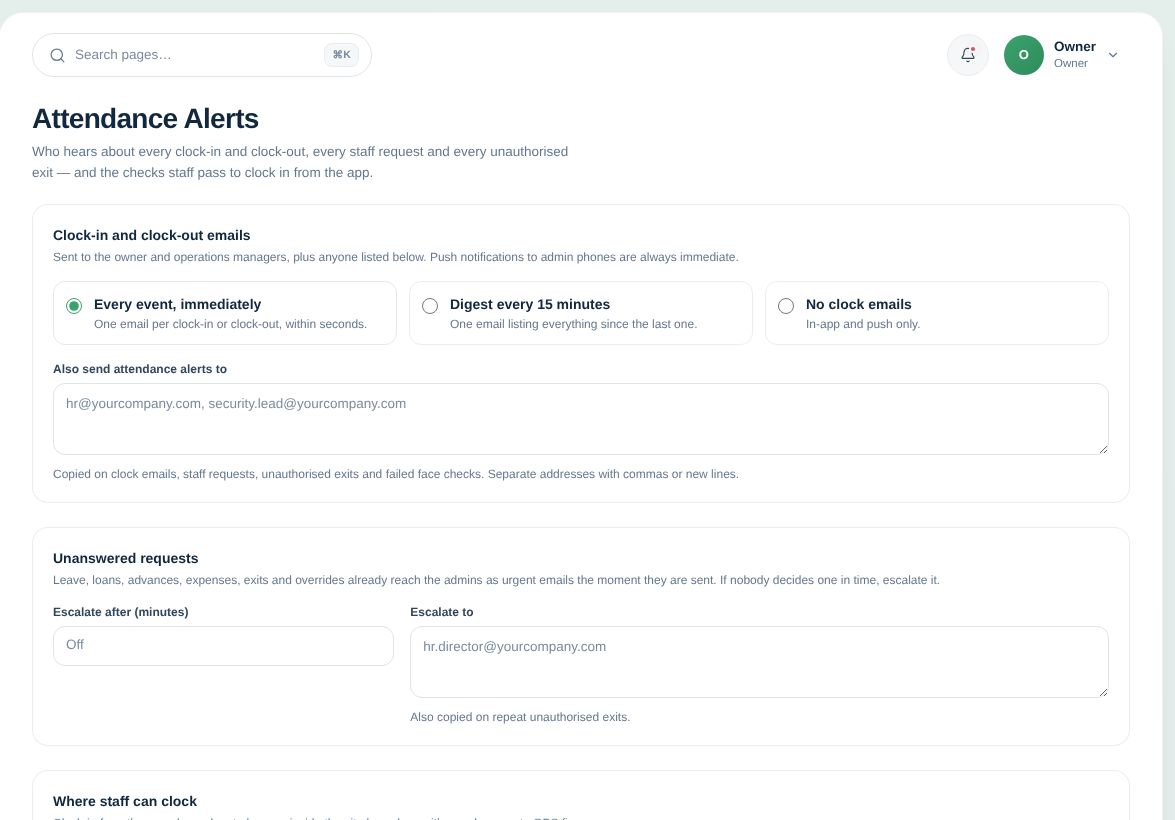Click 'Who hears about every clock-in' subtitle
This screenshot has height=820, width=1175.
tap(300, 162)
